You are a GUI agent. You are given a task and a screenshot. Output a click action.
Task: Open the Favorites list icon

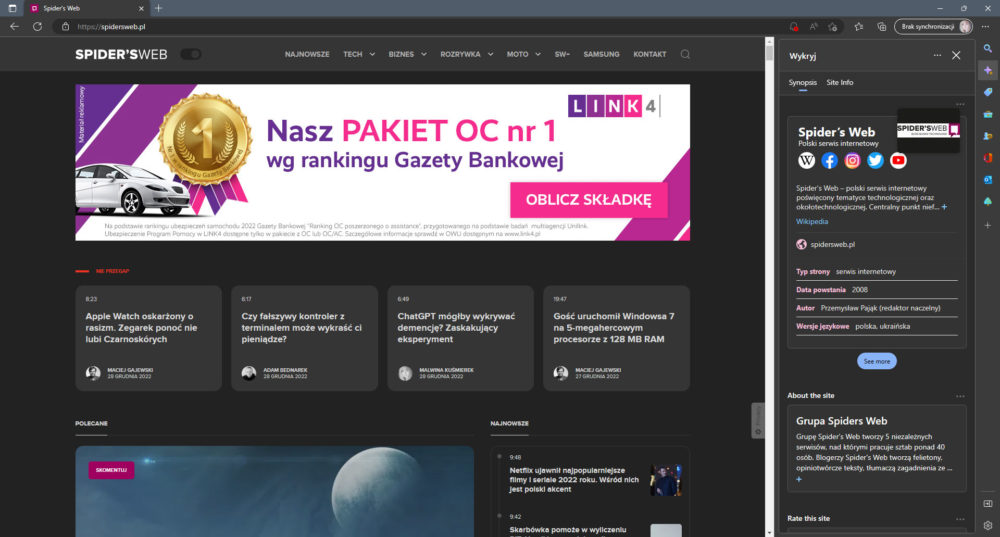pos(859,27)
